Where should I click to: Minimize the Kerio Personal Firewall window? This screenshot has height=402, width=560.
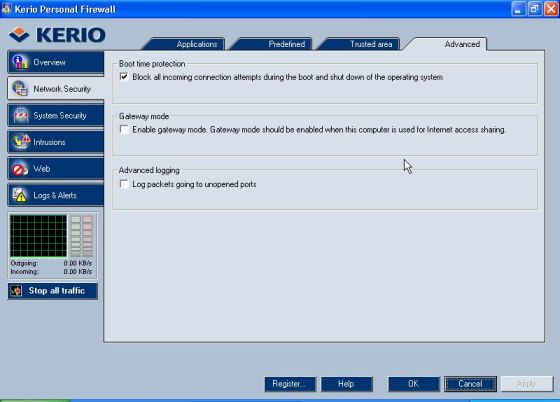pos(519,9)
